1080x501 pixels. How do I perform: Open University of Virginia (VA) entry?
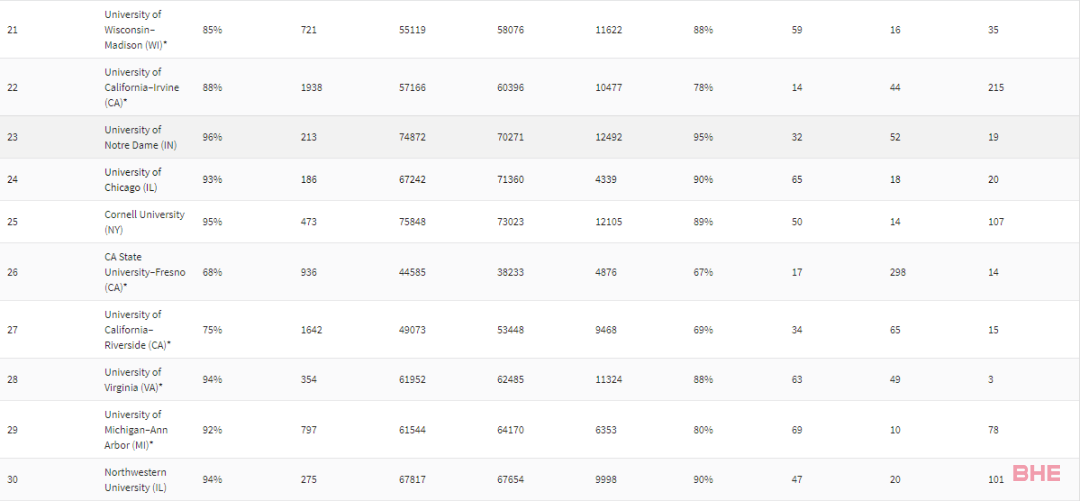[x=134, y=380]
